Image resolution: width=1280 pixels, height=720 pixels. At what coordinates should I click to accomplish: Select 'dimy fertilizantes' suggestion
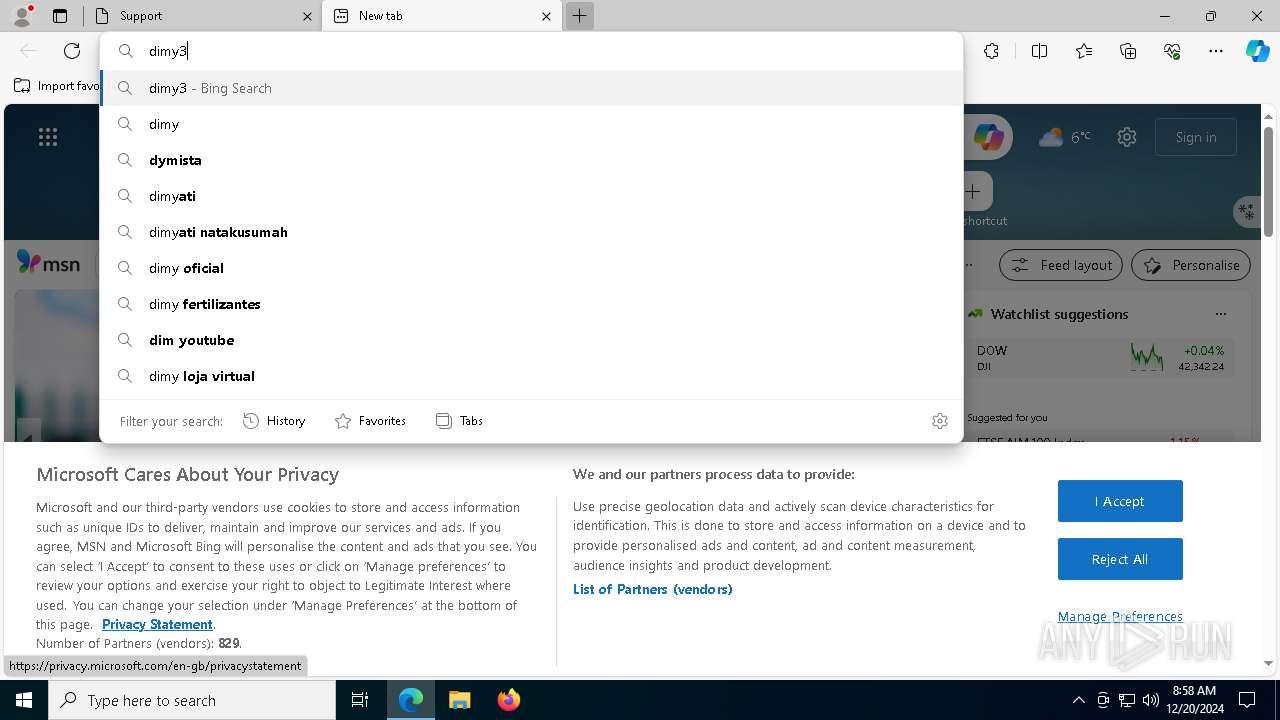click(531, 304)
